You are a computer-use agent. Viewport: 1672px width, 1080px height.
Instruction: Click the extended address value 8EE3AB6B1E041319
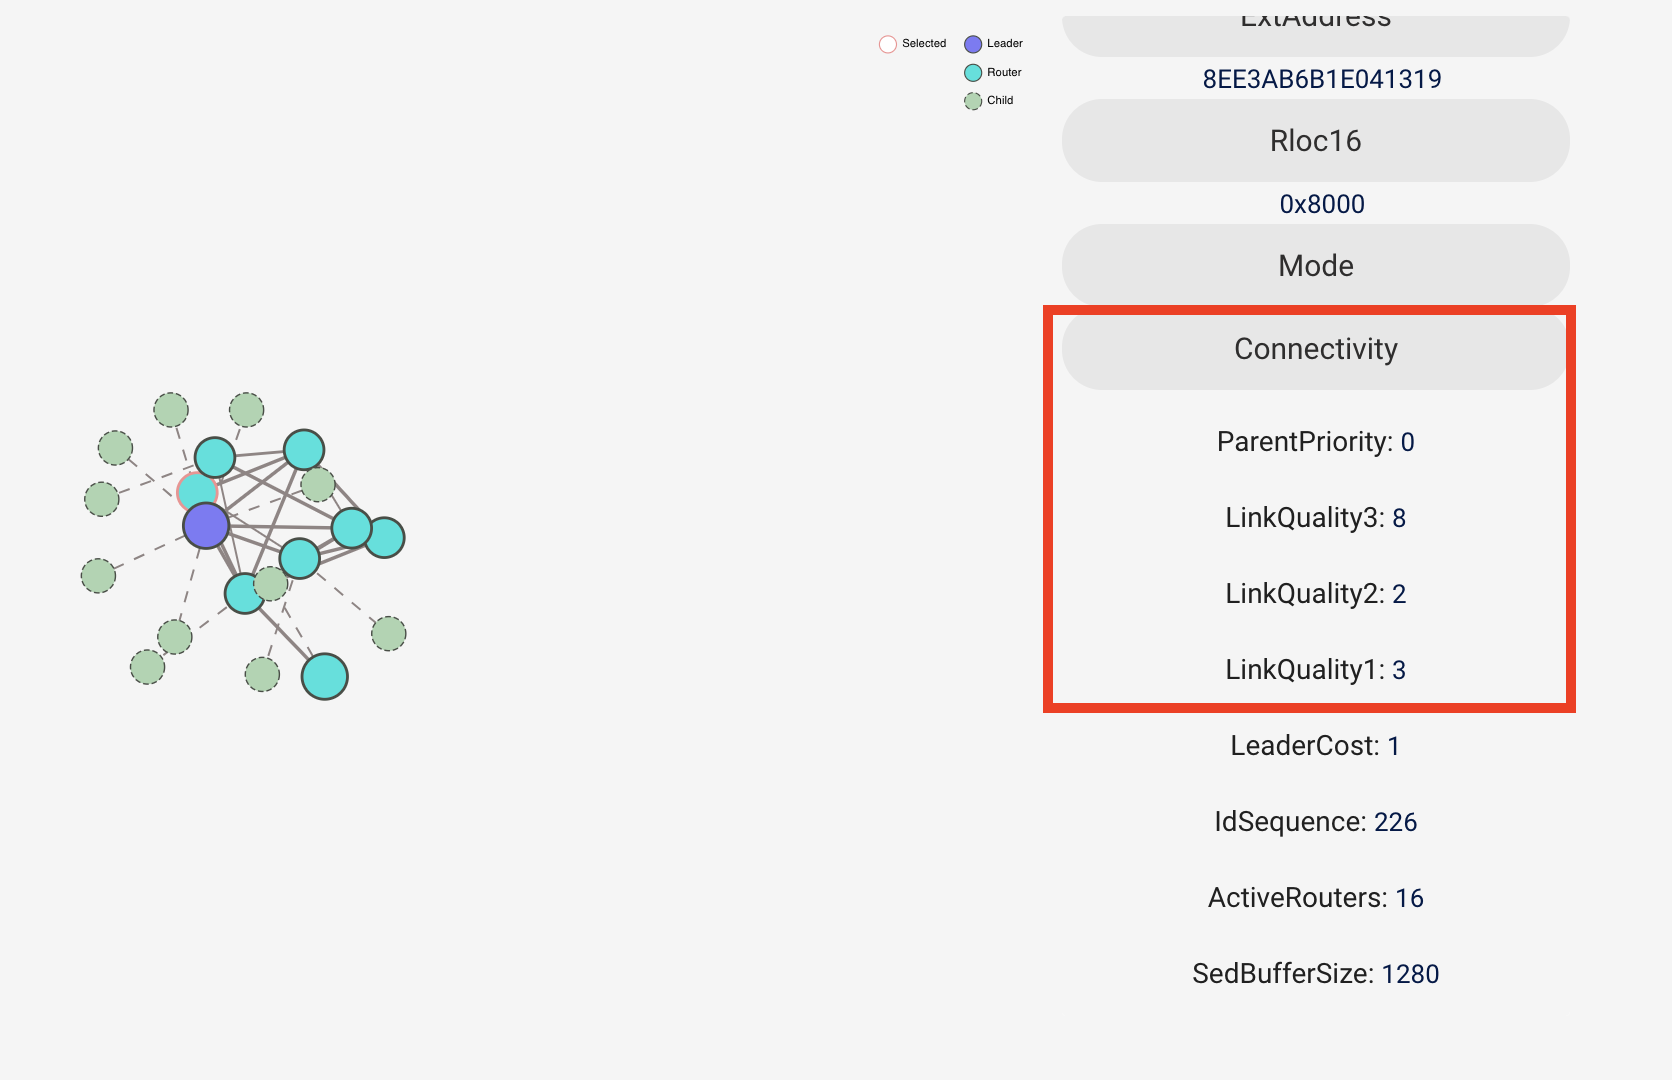point(1321,80)
